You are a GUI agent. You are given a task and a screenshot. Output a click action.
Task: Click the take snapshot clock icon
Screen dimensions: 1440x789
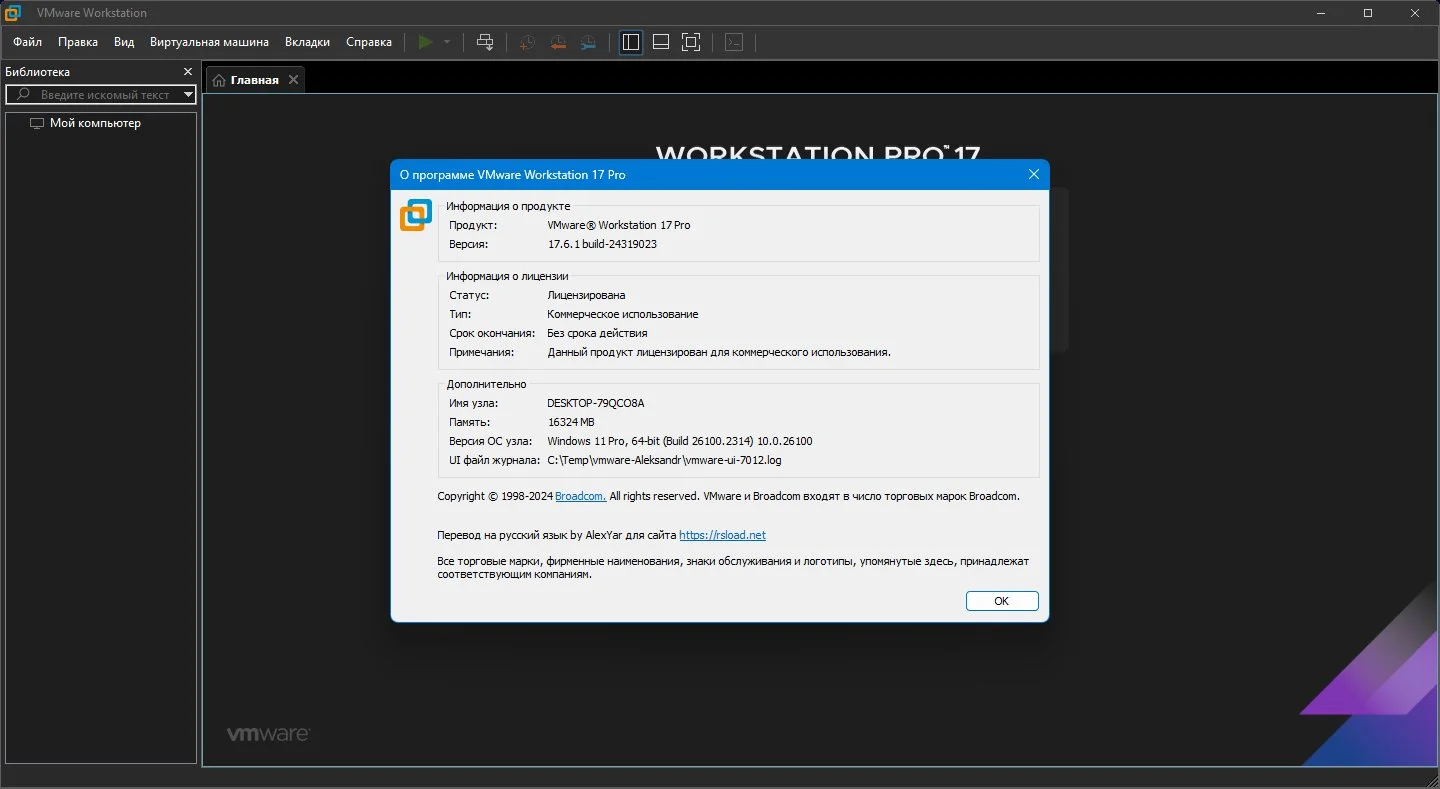pos(527,42)
